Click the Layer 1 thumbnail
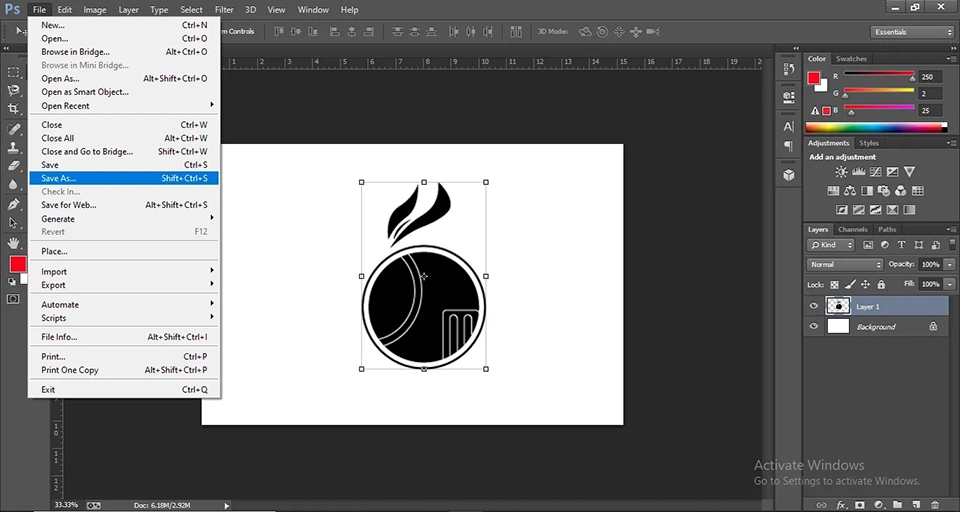Screen dimensions: 960x512 (838, 306)
